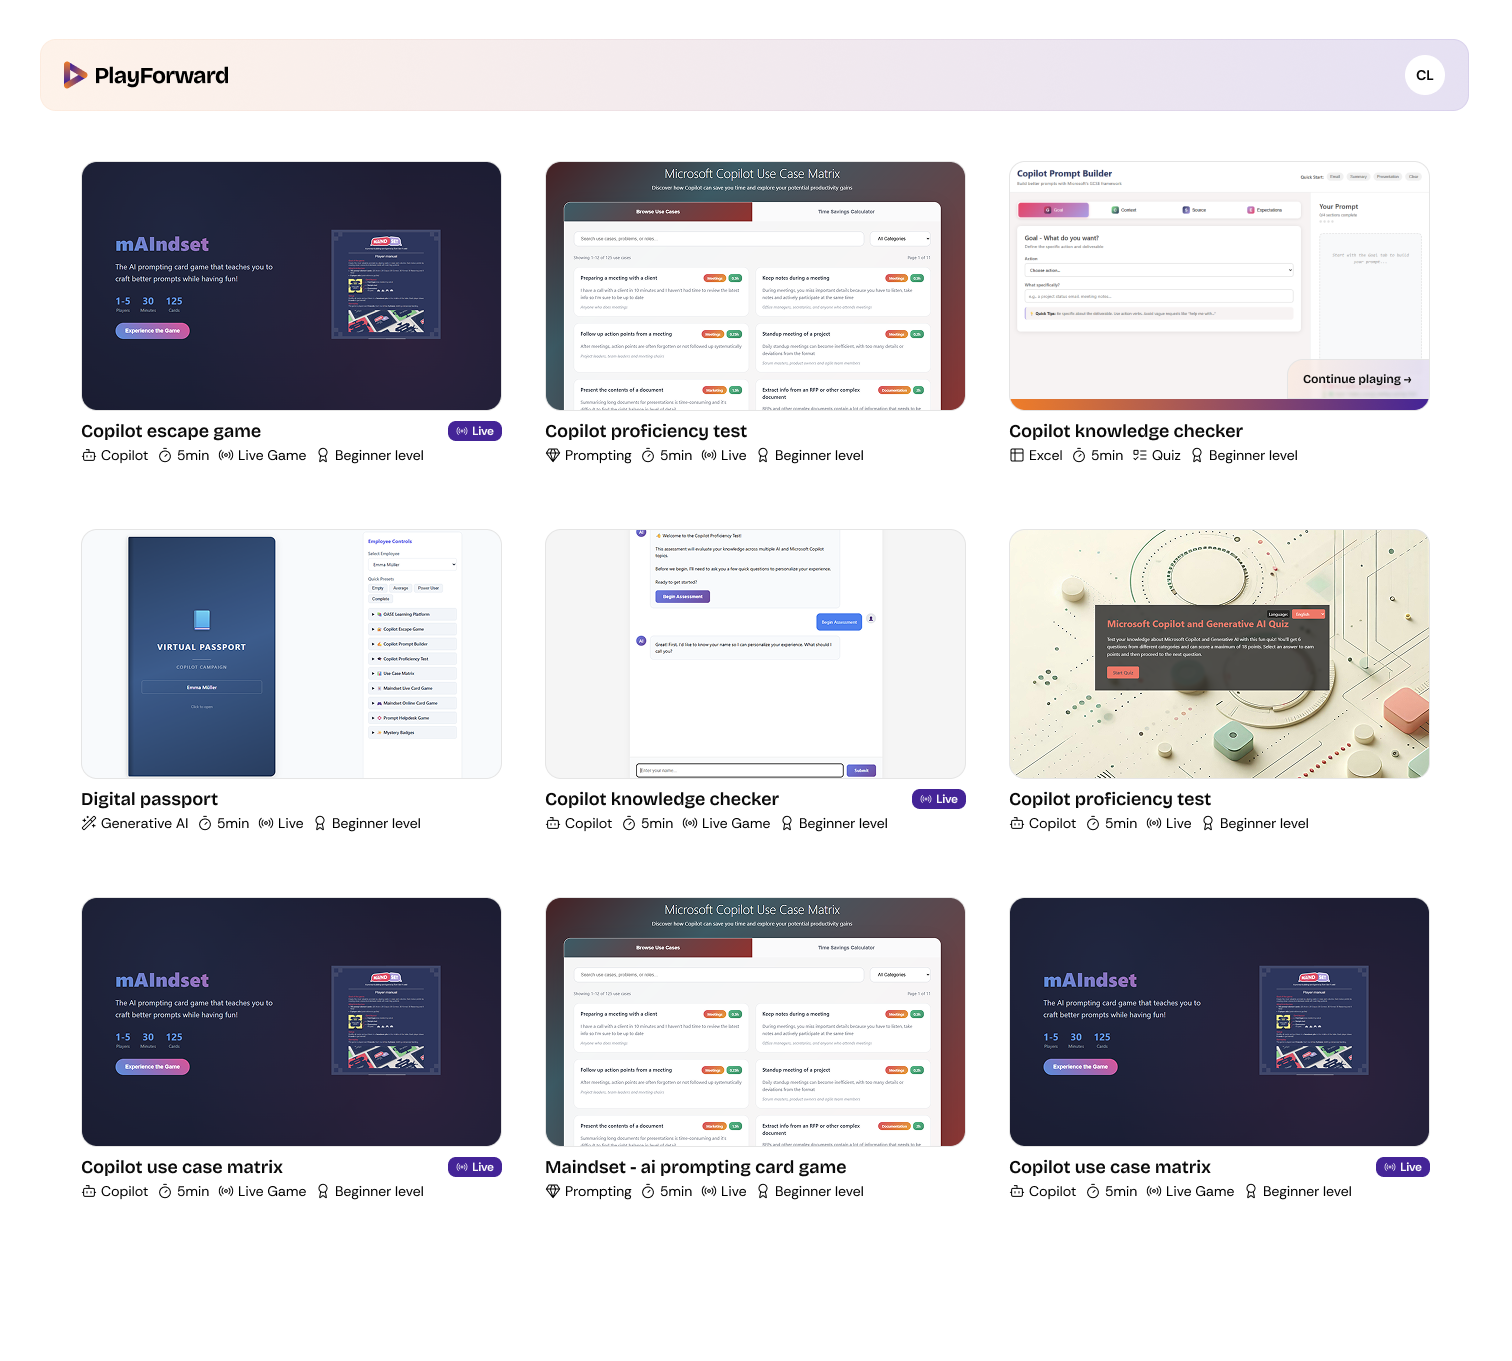Open the Choose action dropdown in Prompt Builder
This screenshot has height=1361, width=1512.
[x=1158, y=270]
